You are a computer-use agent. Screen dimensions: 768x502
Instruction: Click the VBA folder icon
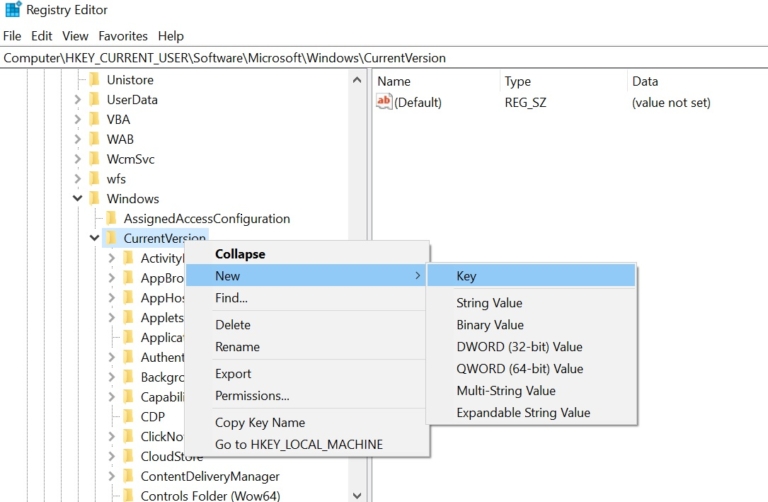[x=95, y=119]
